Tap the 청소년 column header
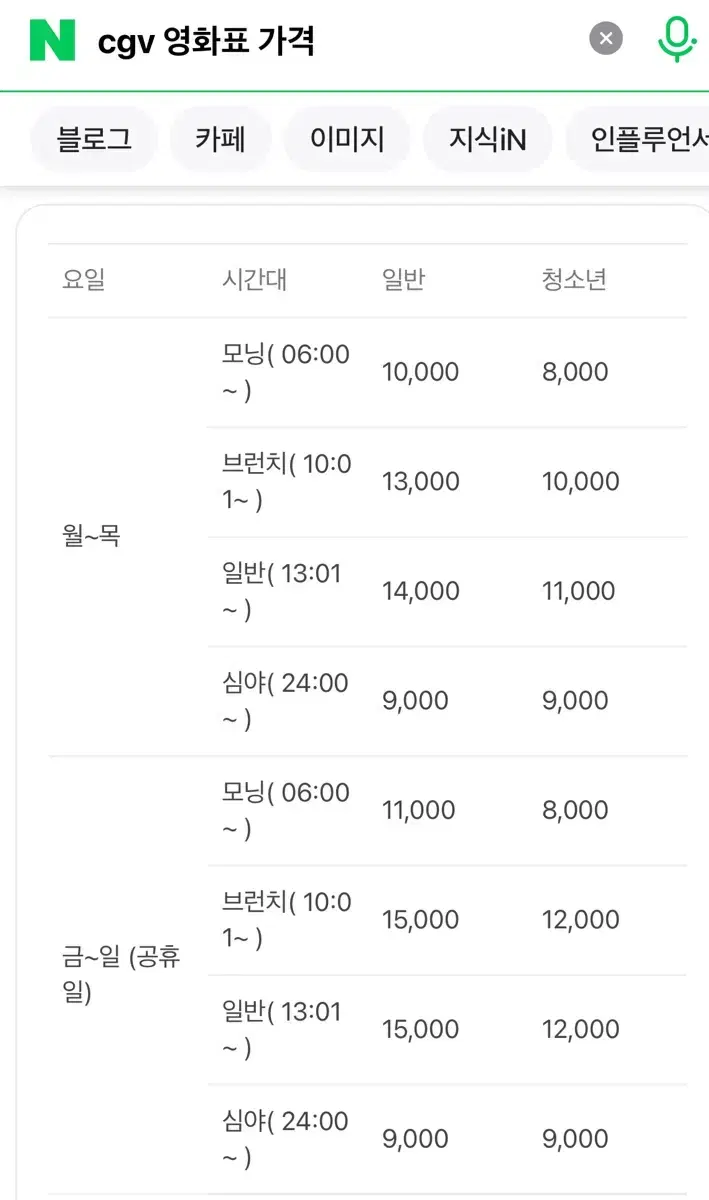 click(x=574, y=280)
